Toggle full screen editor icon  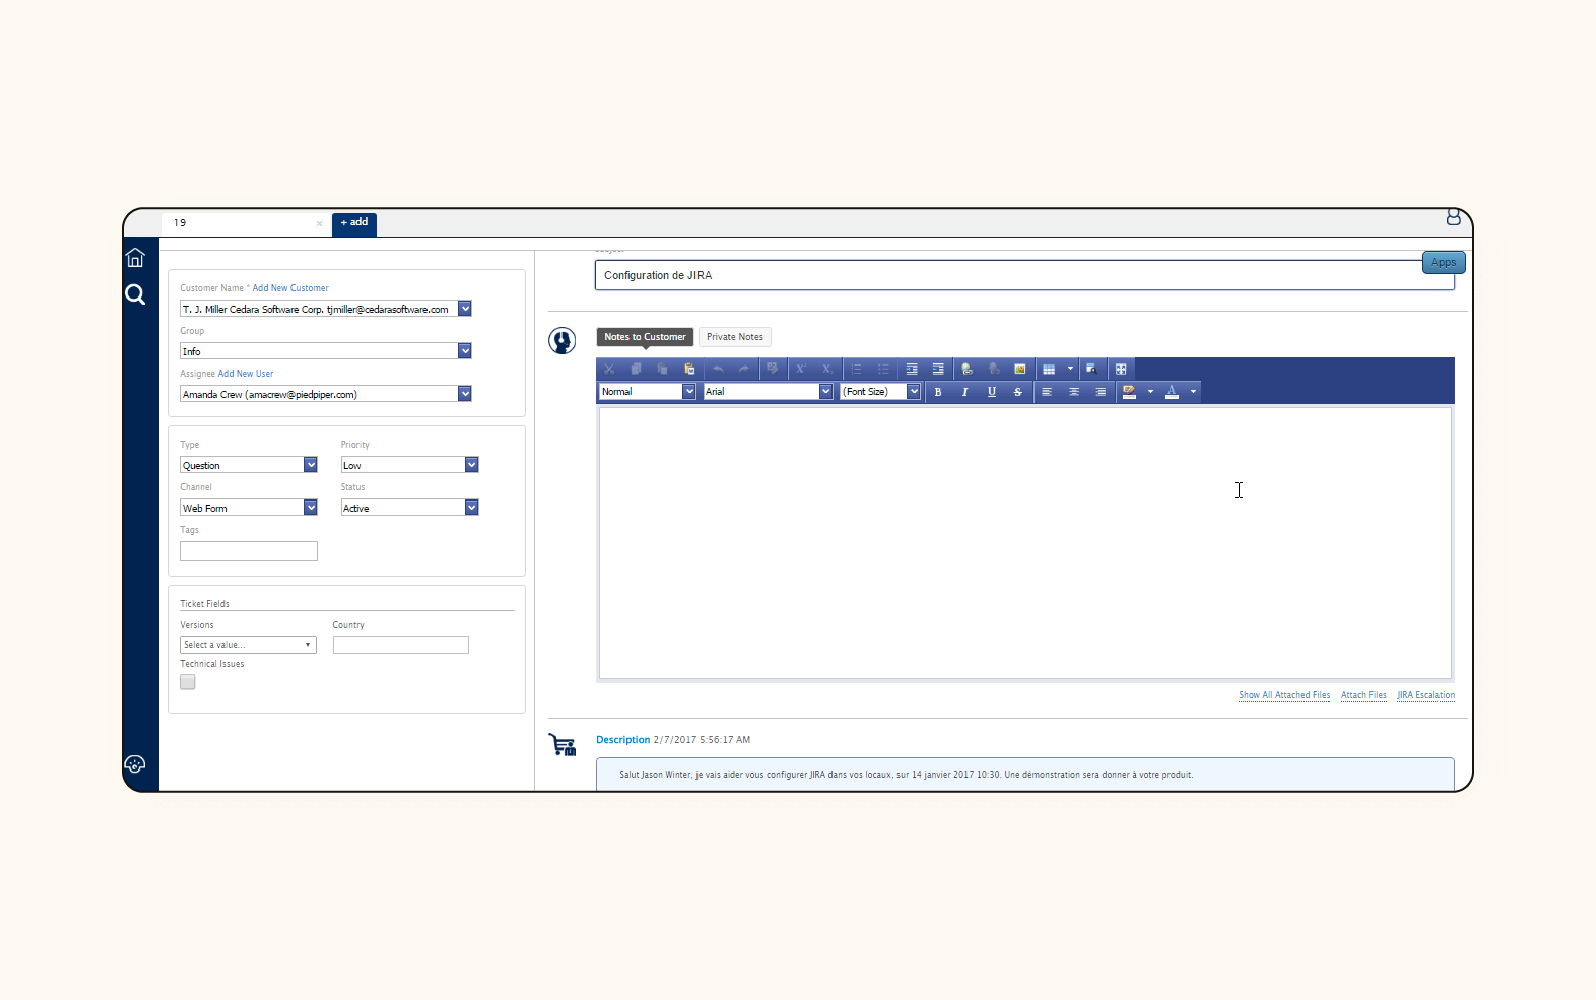[x=1121, y=369]
